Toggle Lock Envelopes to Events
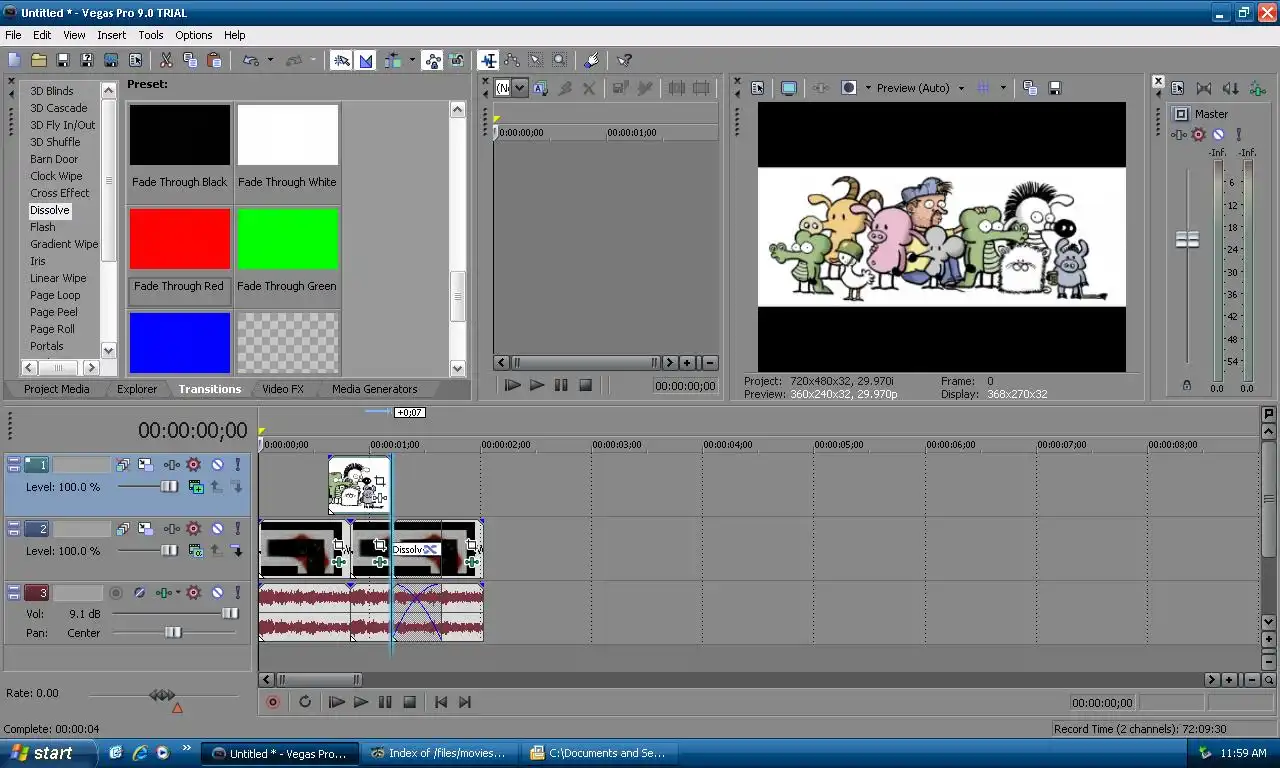Screen dimensions: 1280x768 point(432,61)
